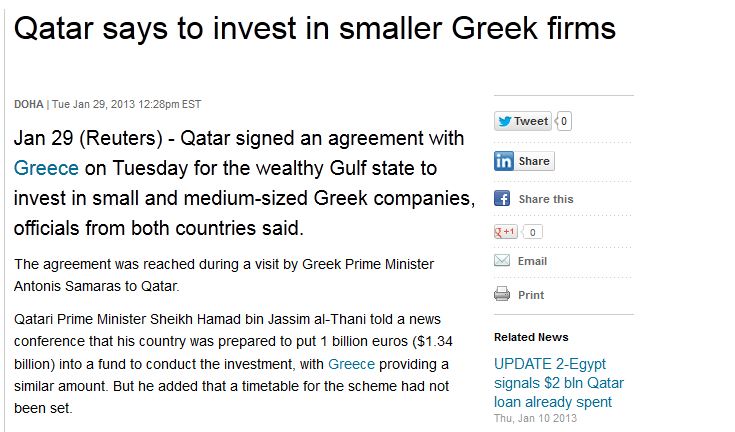Choose the Print text link
Screen dimensions: 735x432
point(531,295)
